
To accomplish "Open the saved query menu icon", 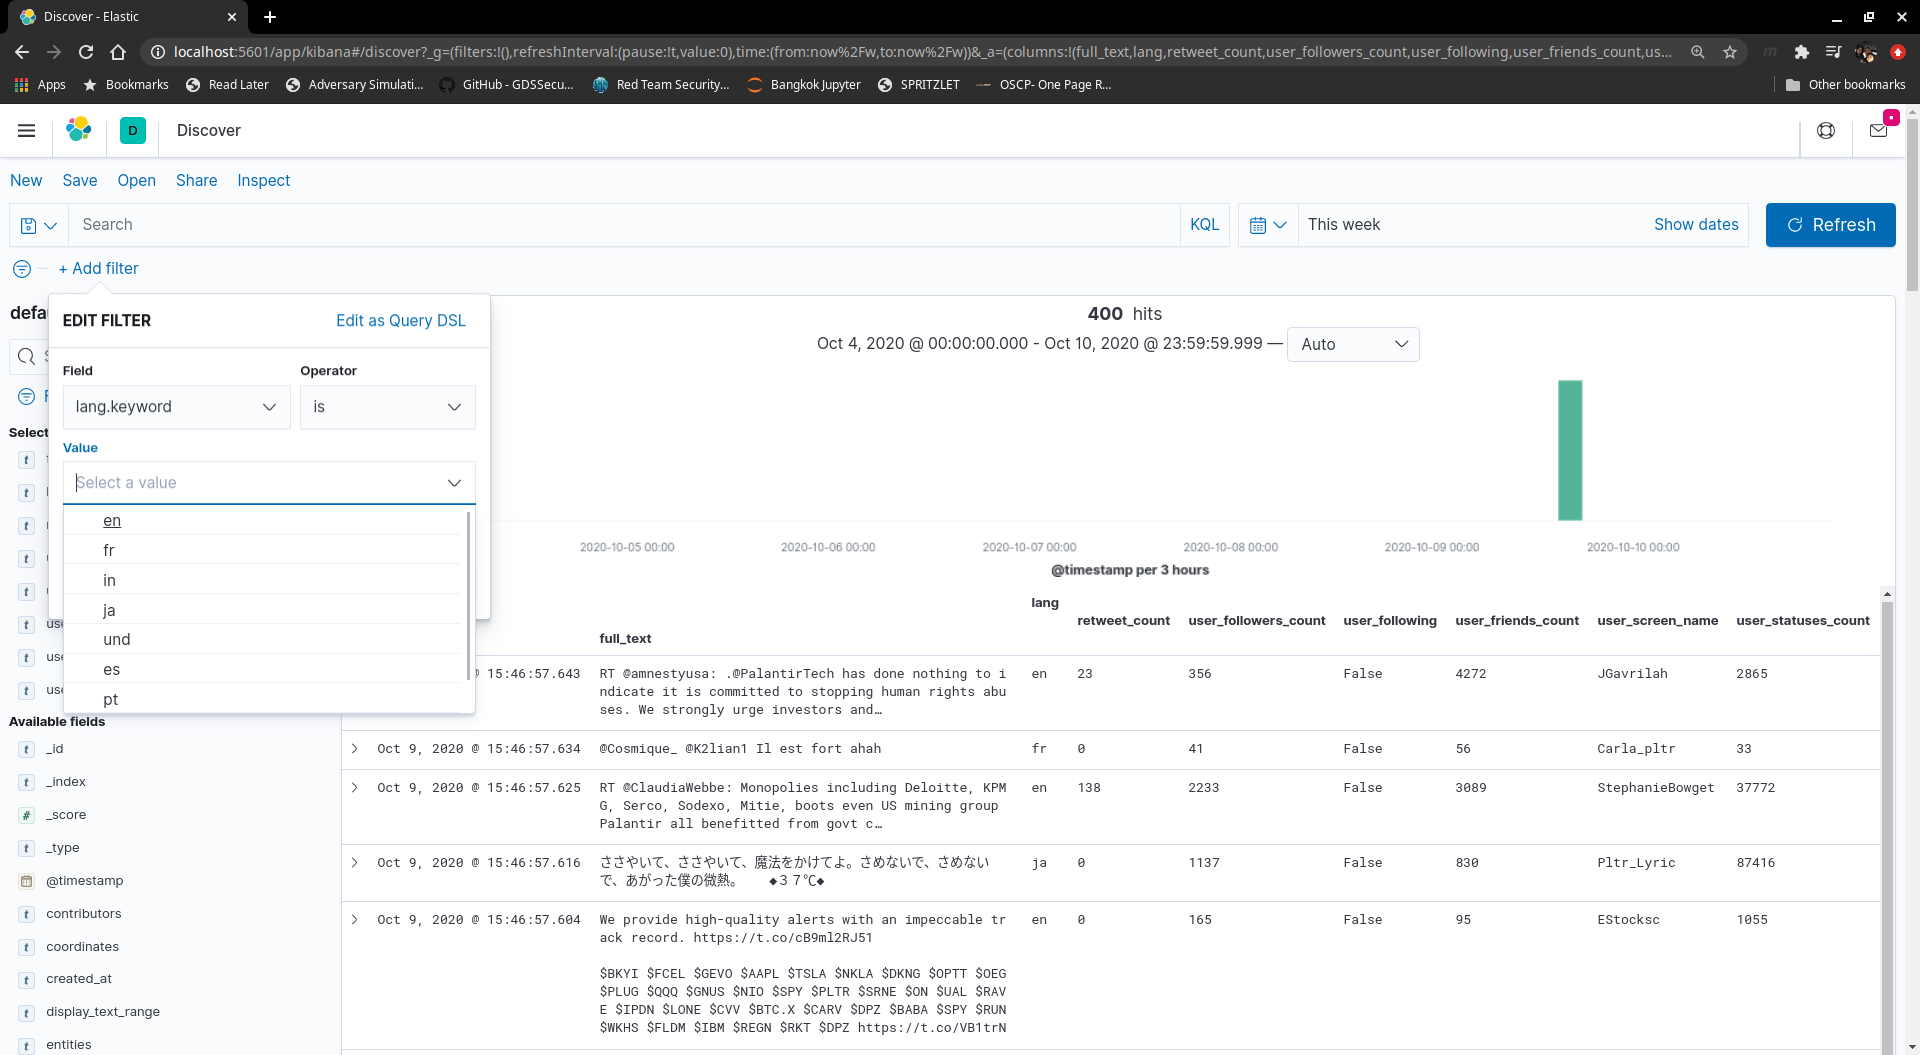I will 38,225.
